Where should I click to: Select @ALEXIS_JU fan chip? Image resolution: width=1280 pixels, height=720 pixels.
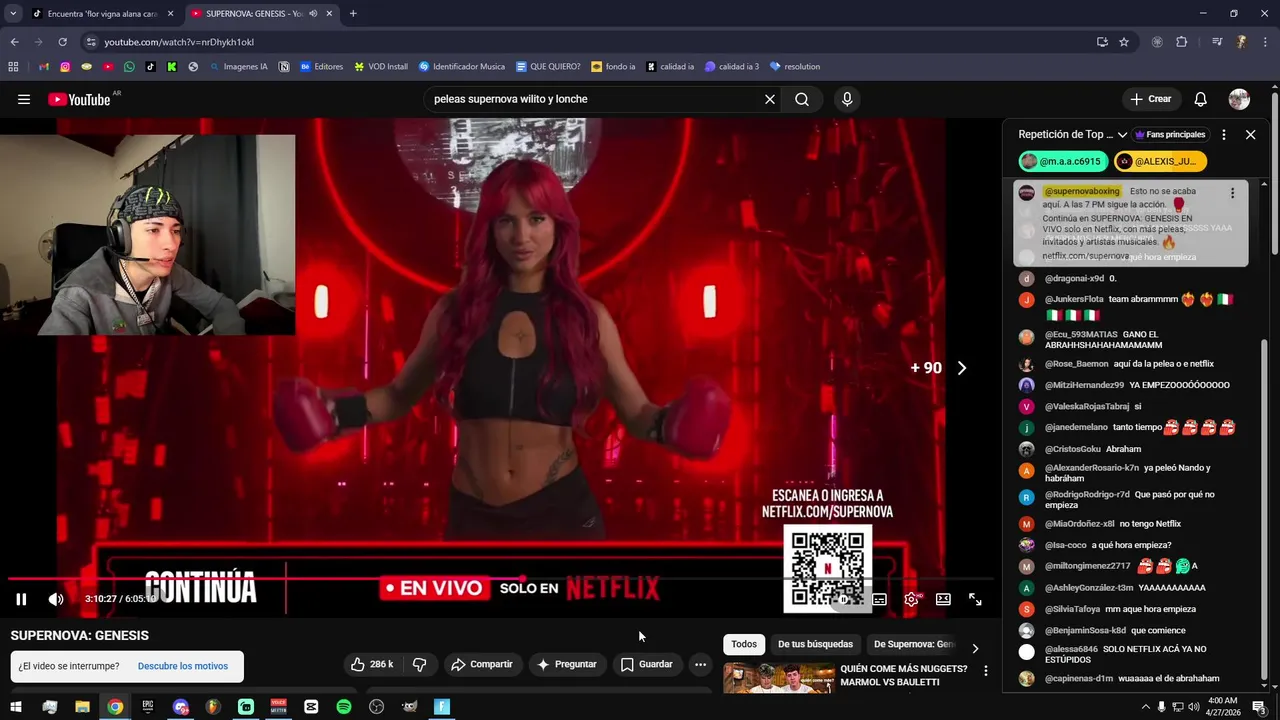pyautogui.click(x=1160, y=161)
